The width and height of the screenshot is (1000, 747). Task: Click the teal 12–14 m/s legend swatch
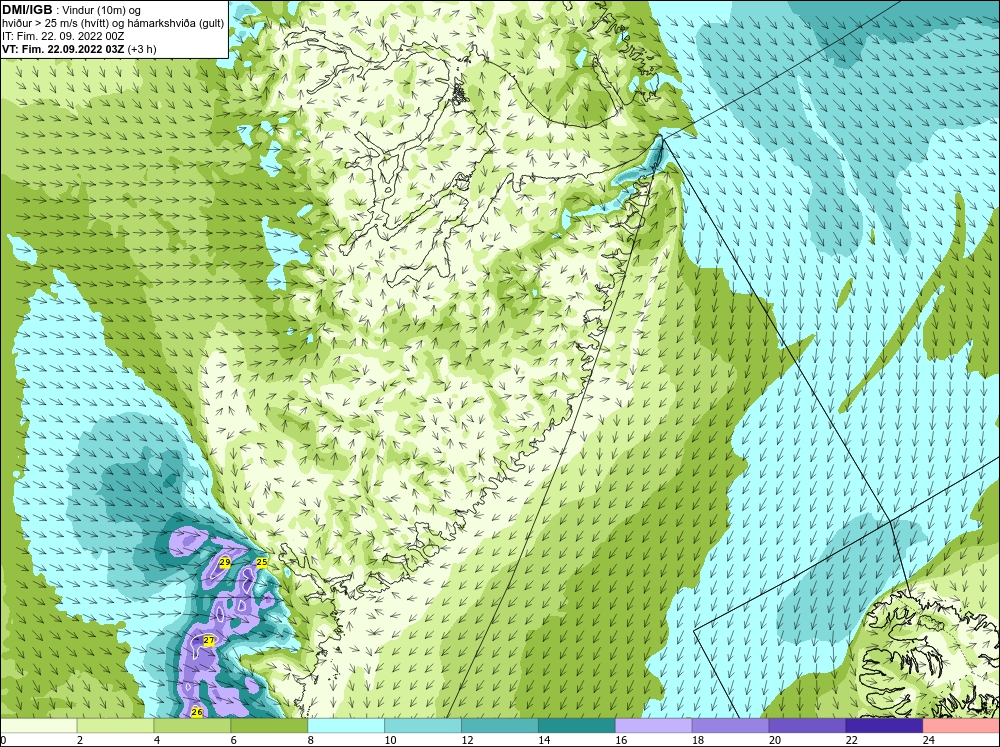[x=500, y=725]
